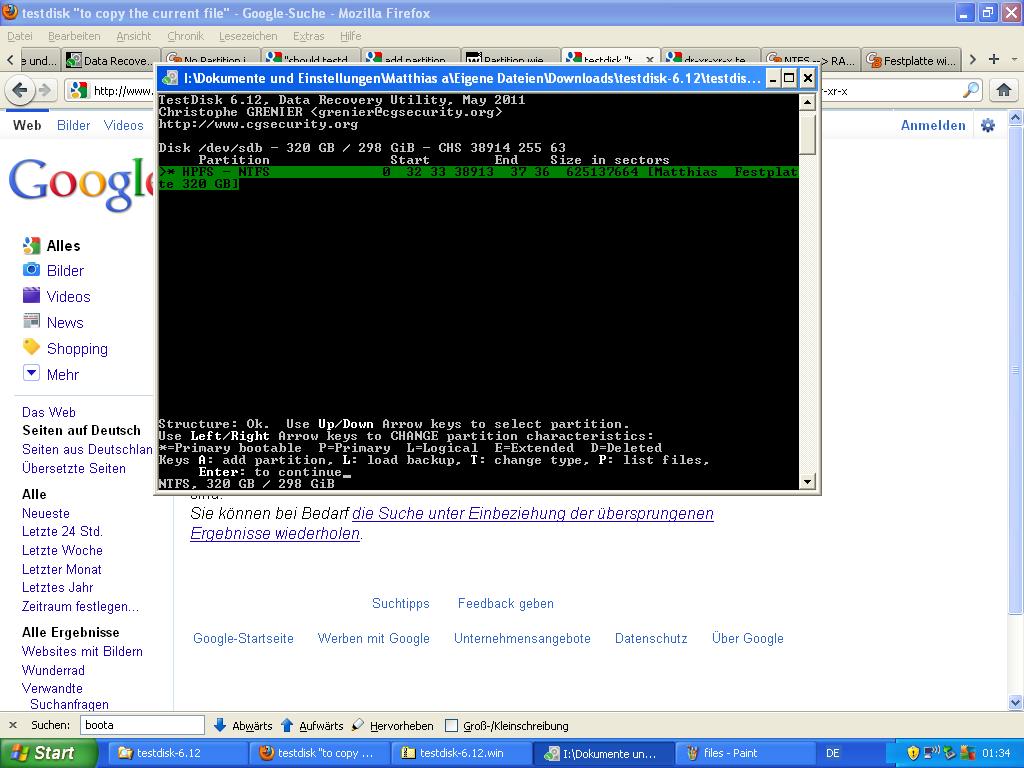Screen dimensions: 1024x768
Task: Click Wunderrad link
Action: click(53, 670)
